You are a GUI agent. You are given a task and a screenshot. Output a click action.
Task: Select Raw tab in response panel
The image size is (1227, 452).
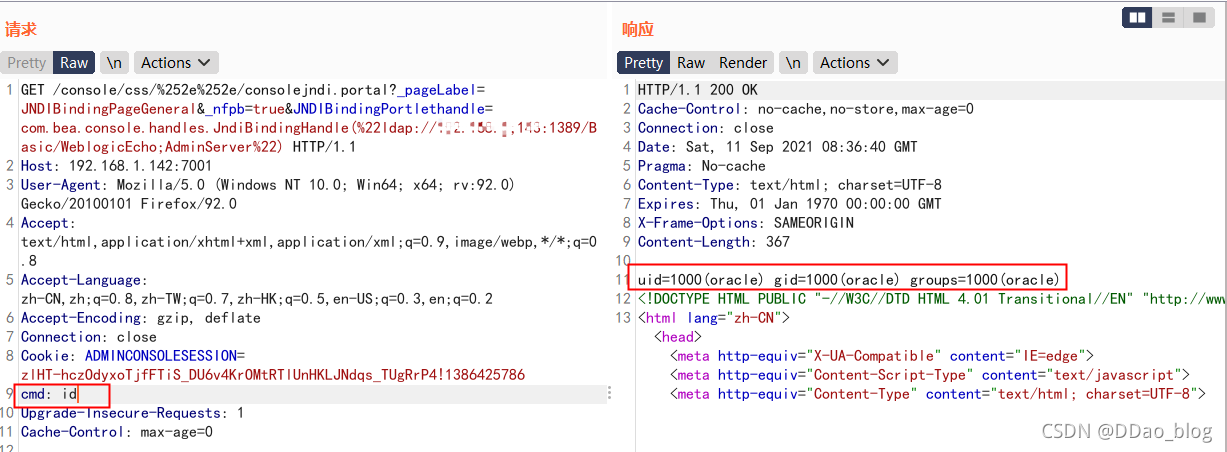[x=691, y=62]
